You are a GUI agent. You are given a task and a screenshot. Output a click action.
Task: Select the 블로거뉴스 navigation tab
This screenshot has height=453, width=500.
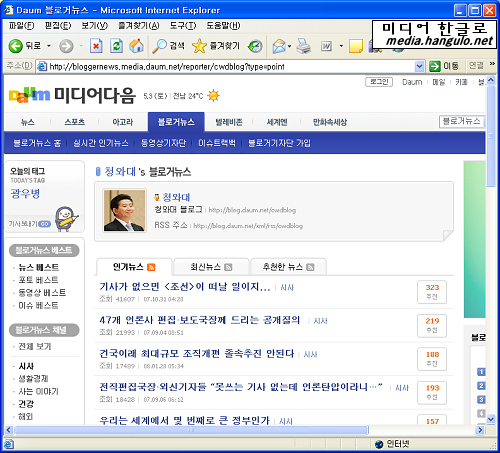pos(176,122)
